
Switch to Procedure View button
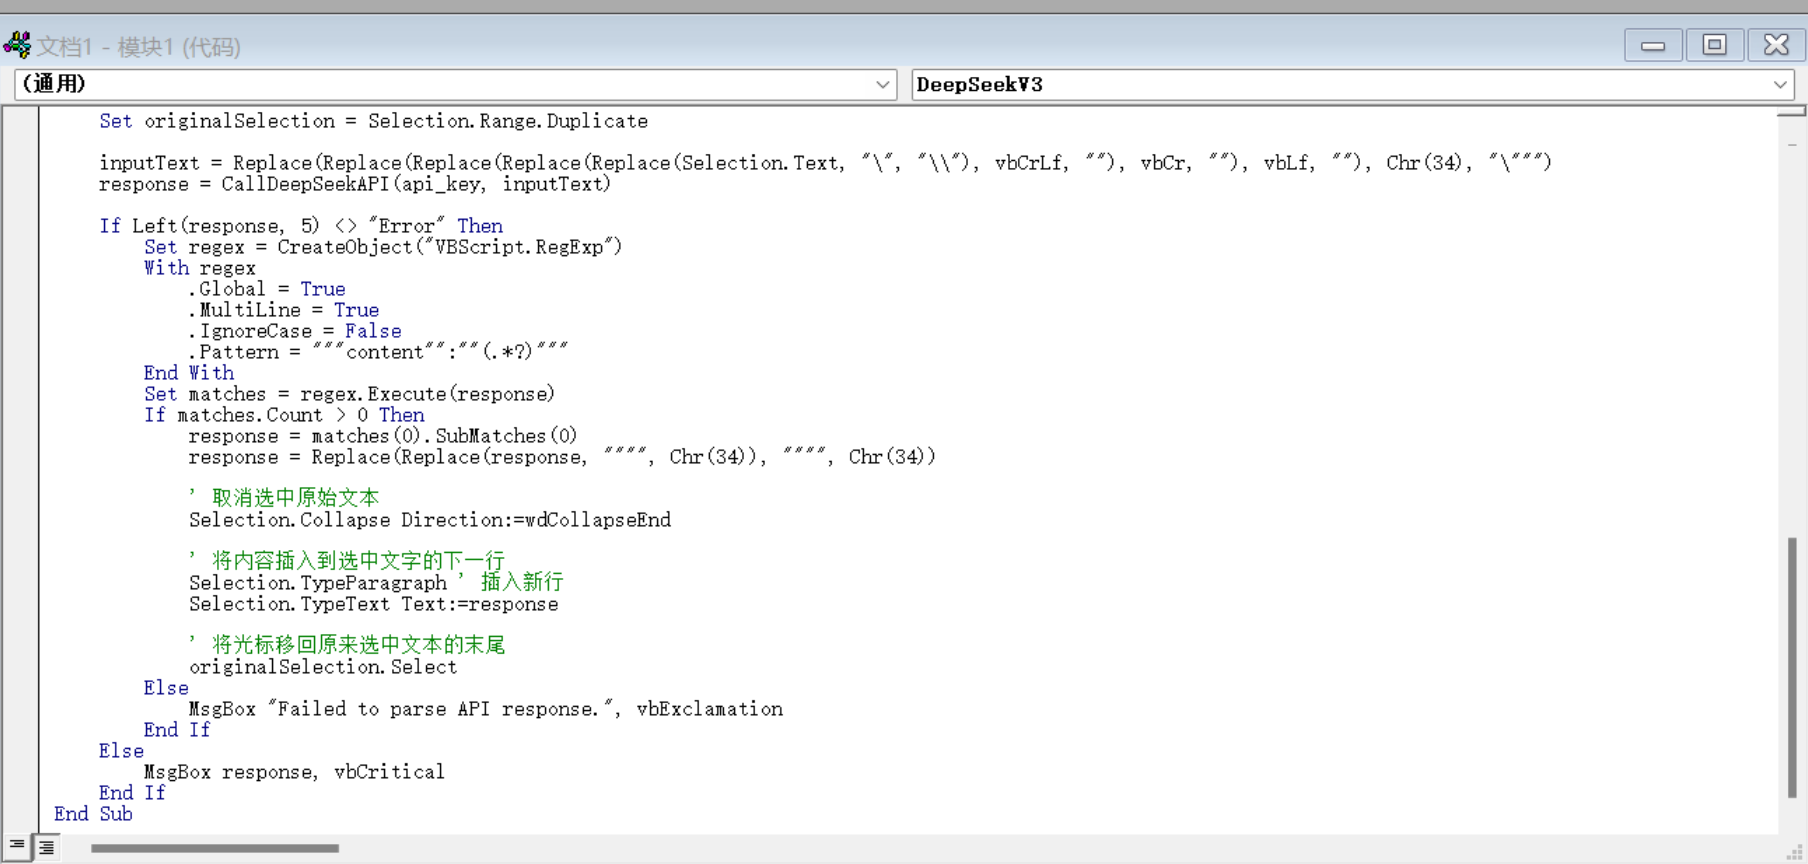pyautogui.click(x=17, y=847)
